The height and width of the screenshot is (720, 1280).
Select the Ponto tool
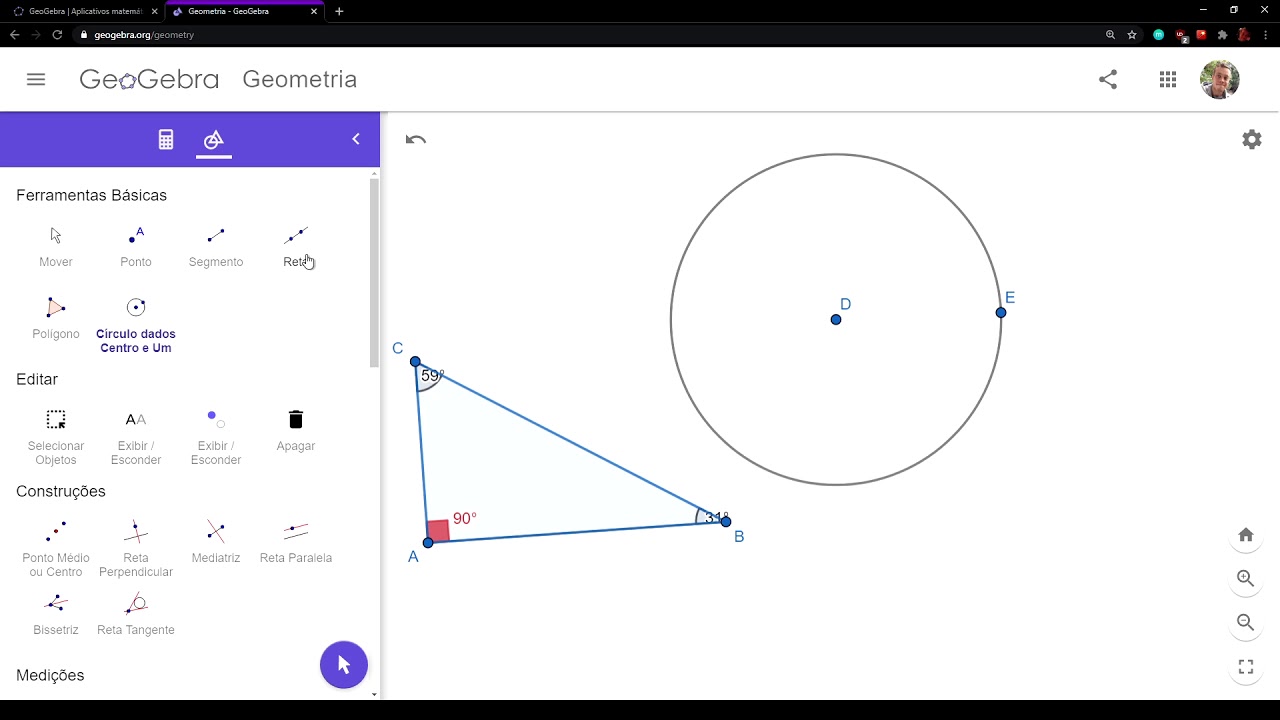[x=136, y=246]
